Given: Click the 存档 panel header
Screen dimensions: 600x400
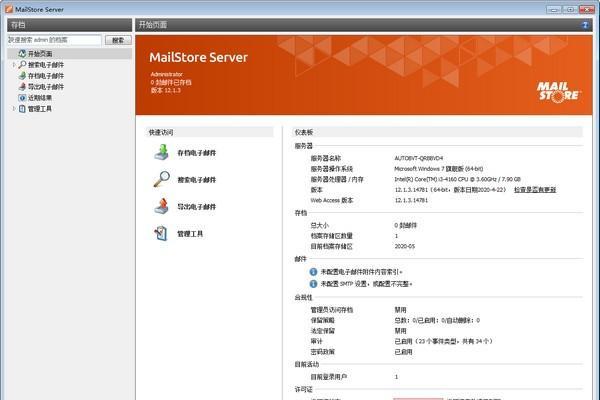Looking at the screenshot, I should 69,25.
